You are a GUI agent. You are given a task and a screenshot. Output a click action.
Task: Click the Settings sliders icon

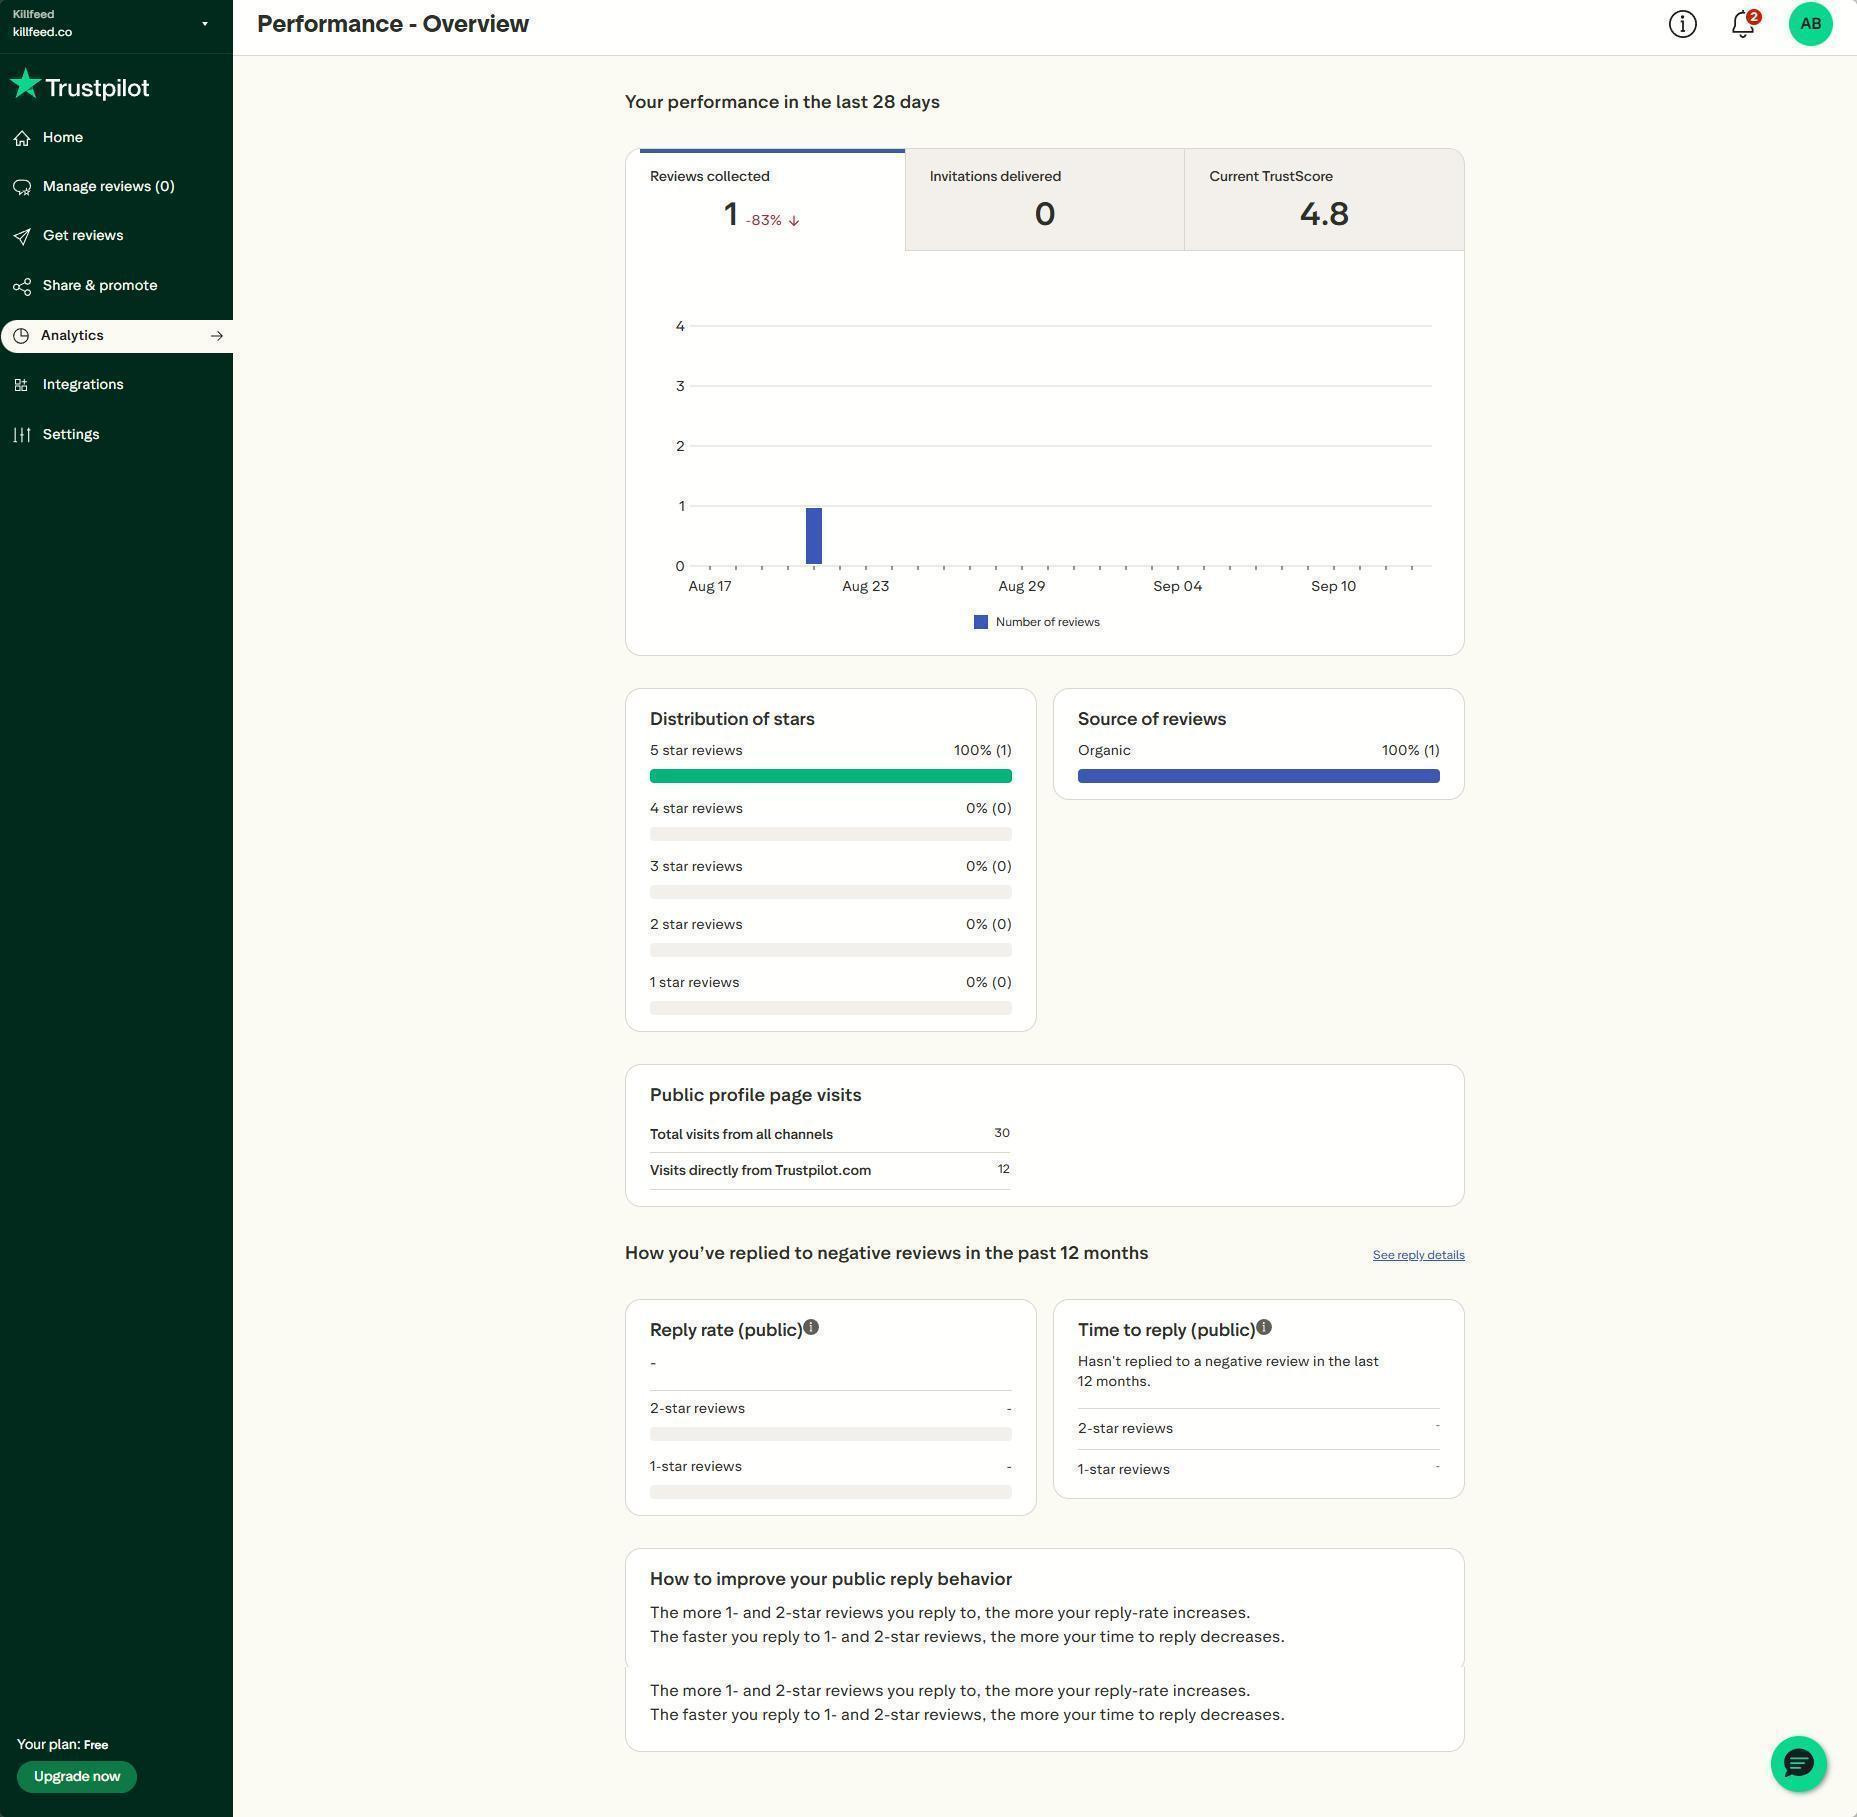21,434
